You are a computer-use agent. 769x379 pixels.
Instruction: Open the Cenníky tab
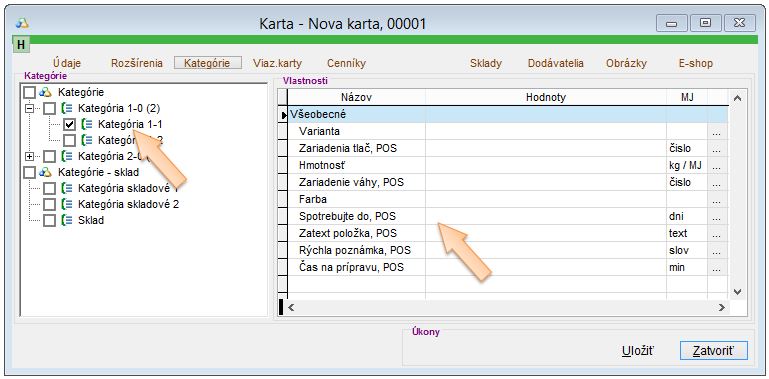tap(346, 63)
